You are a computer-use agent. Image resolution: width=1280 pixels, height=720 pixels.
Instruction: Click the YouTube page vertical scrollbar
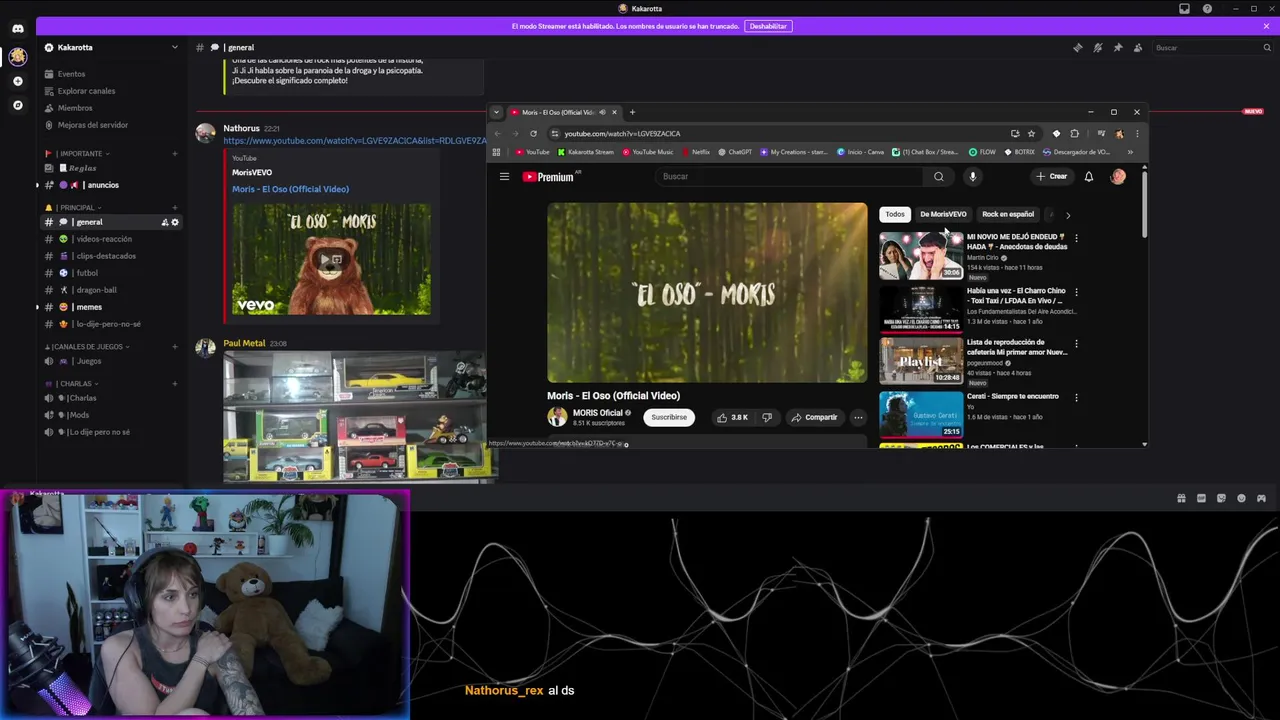pyautogui.click(x=1144, y=205)
